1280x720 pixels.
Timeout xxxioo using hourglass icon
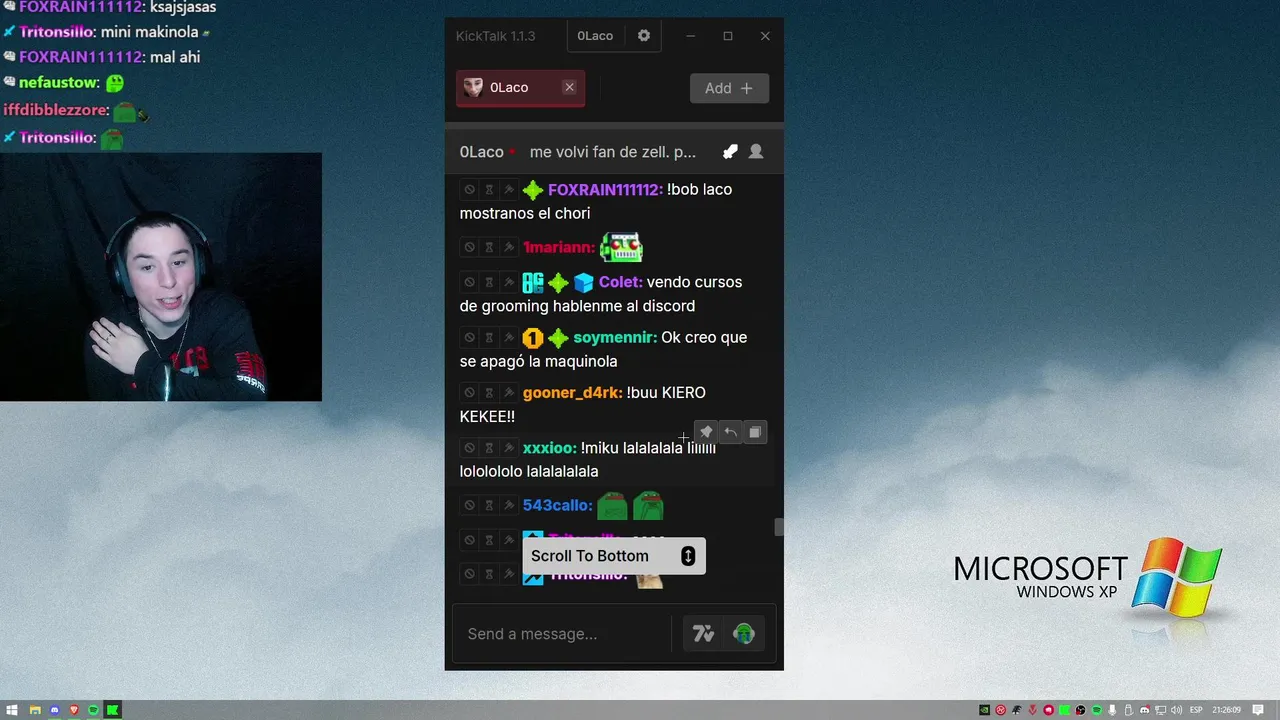coord(489,448)
